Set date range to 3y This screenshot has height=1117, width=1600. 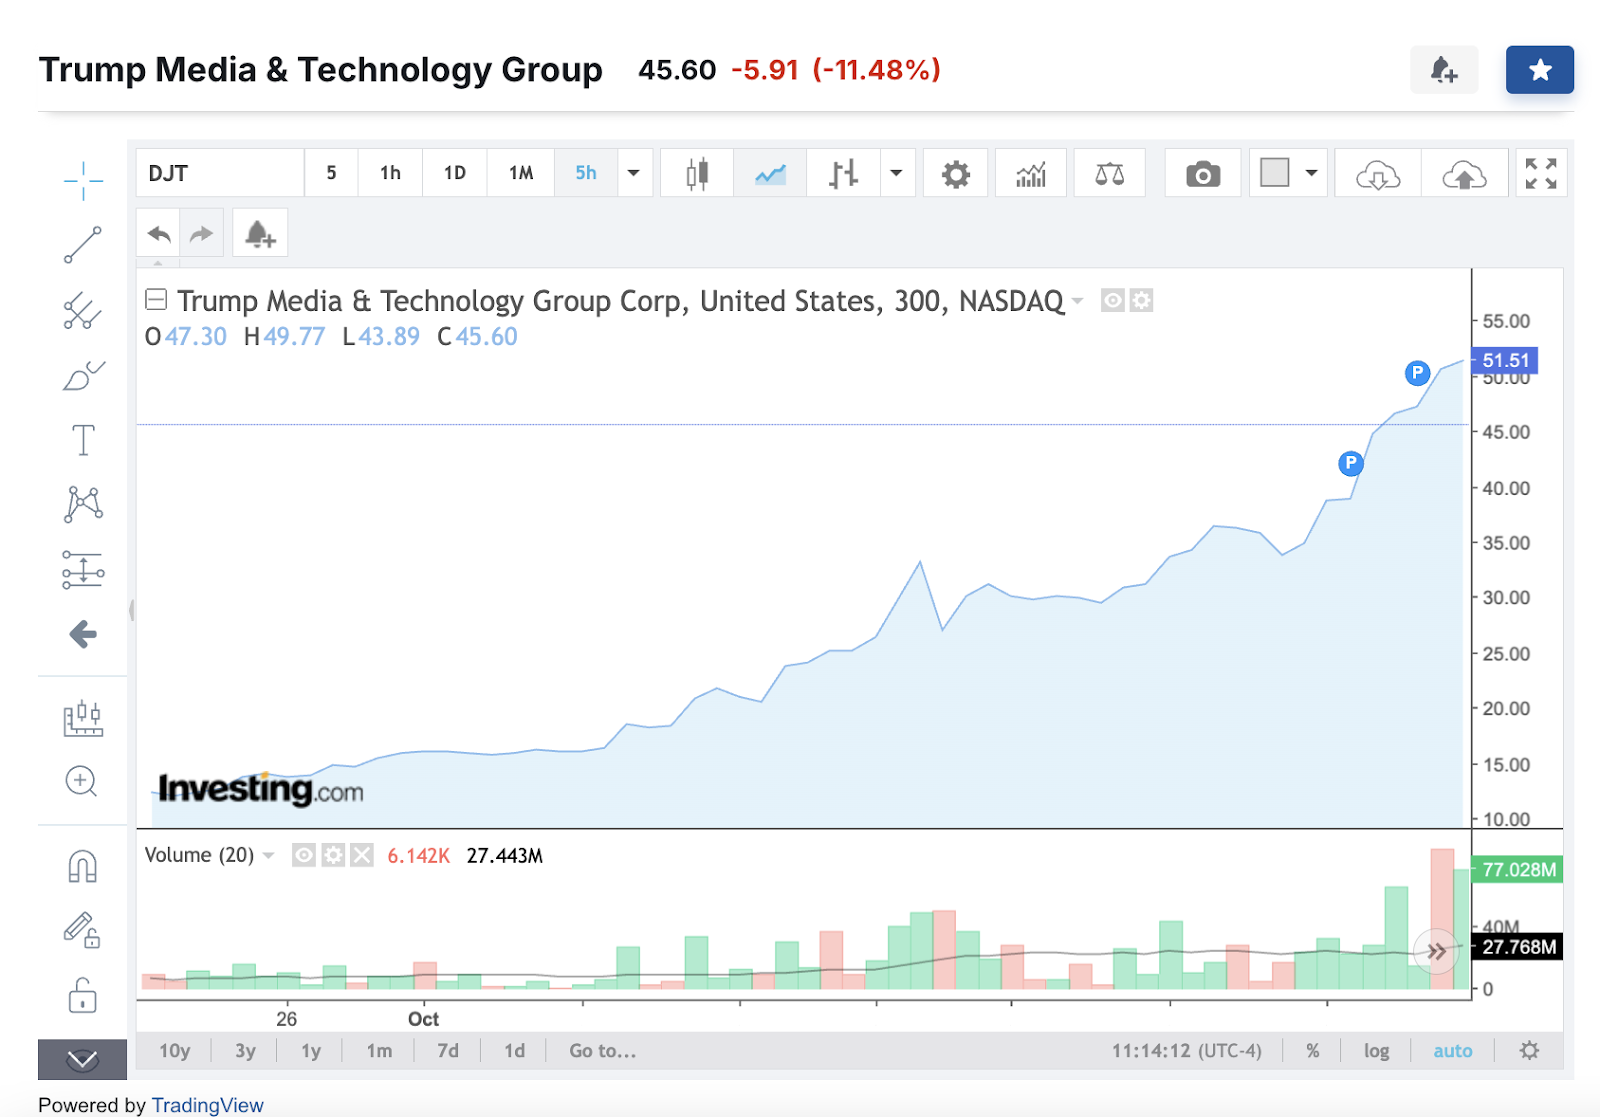(246, 1051)
